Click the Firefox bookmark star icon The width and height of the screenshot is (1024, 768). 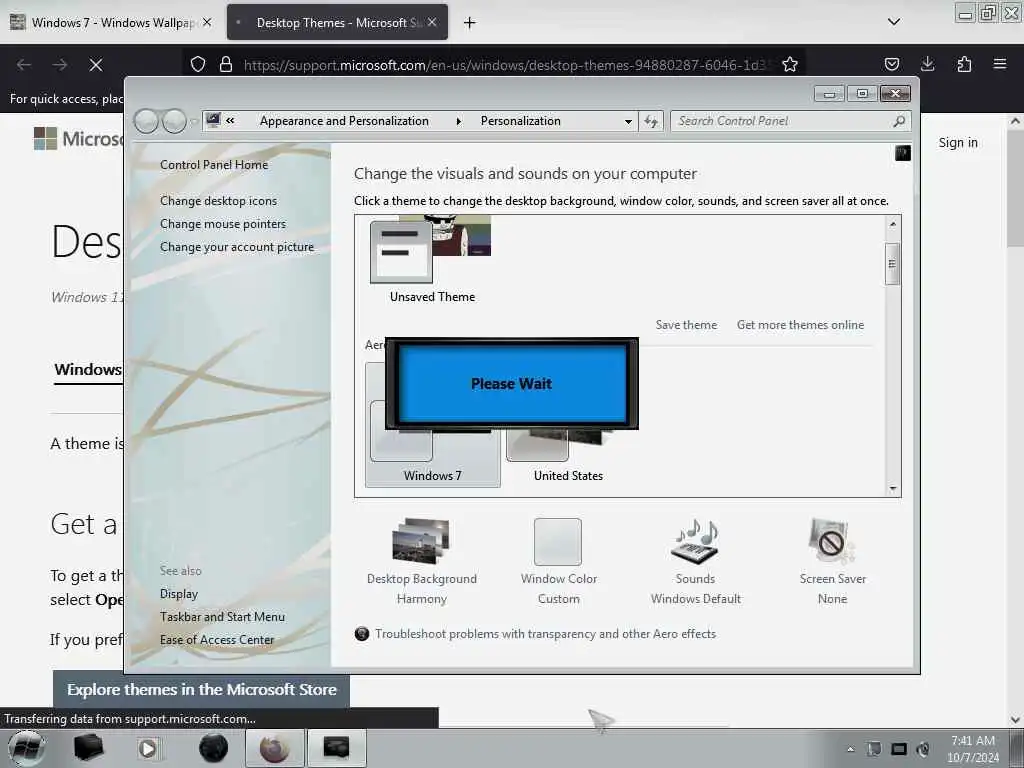click(790, 65)
